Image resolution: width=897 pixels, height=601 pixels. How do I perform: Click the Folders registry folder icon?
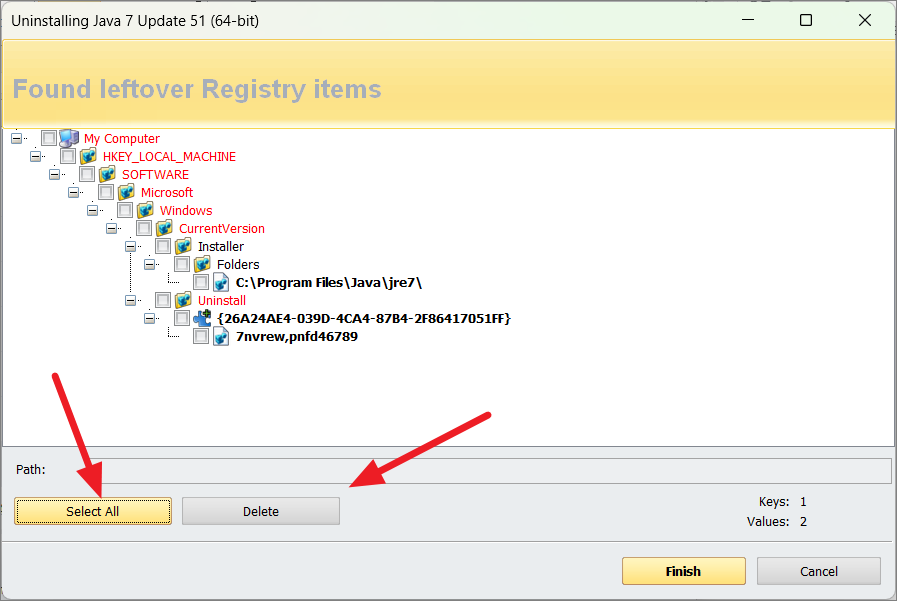(202, 264)
